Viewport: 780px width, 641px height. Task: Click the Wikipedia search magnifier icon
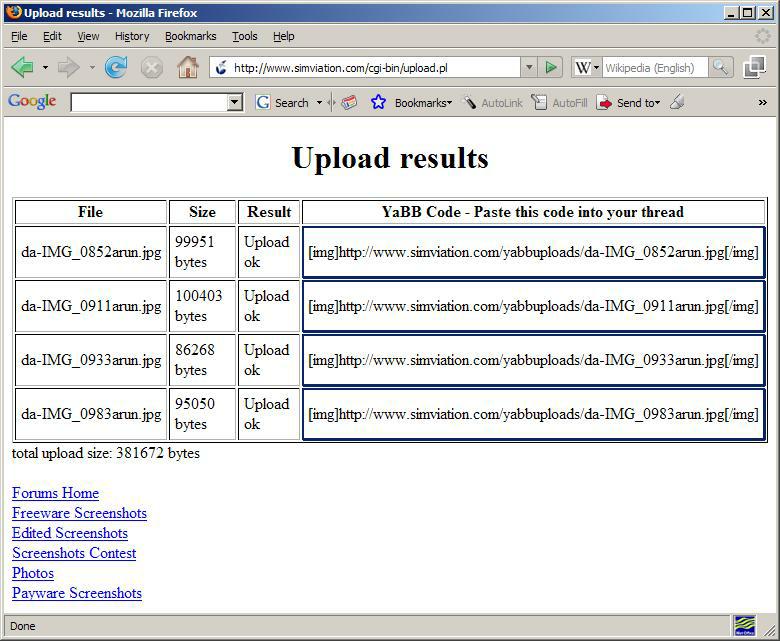[721, 68]
